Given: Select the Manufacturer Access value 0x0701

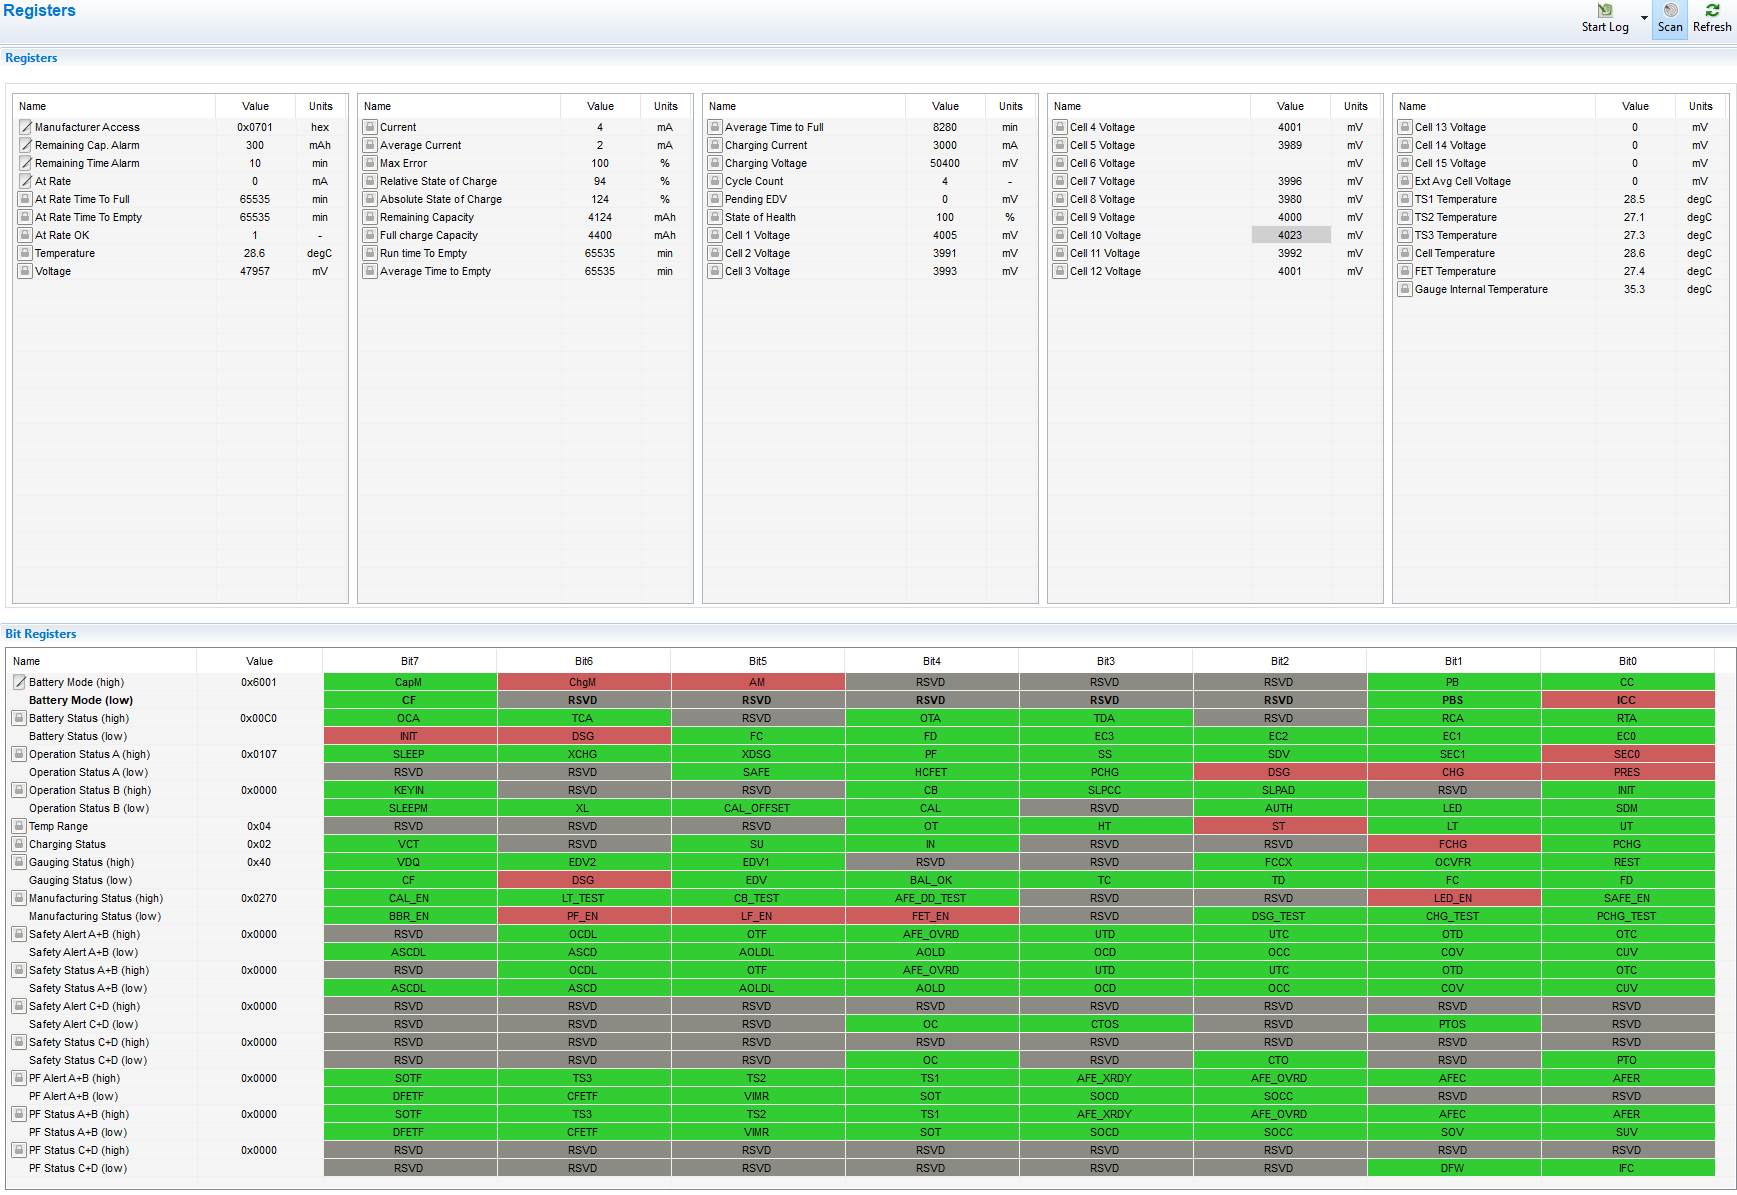Looking at the screenshot, I should click(x=255, y=127).
